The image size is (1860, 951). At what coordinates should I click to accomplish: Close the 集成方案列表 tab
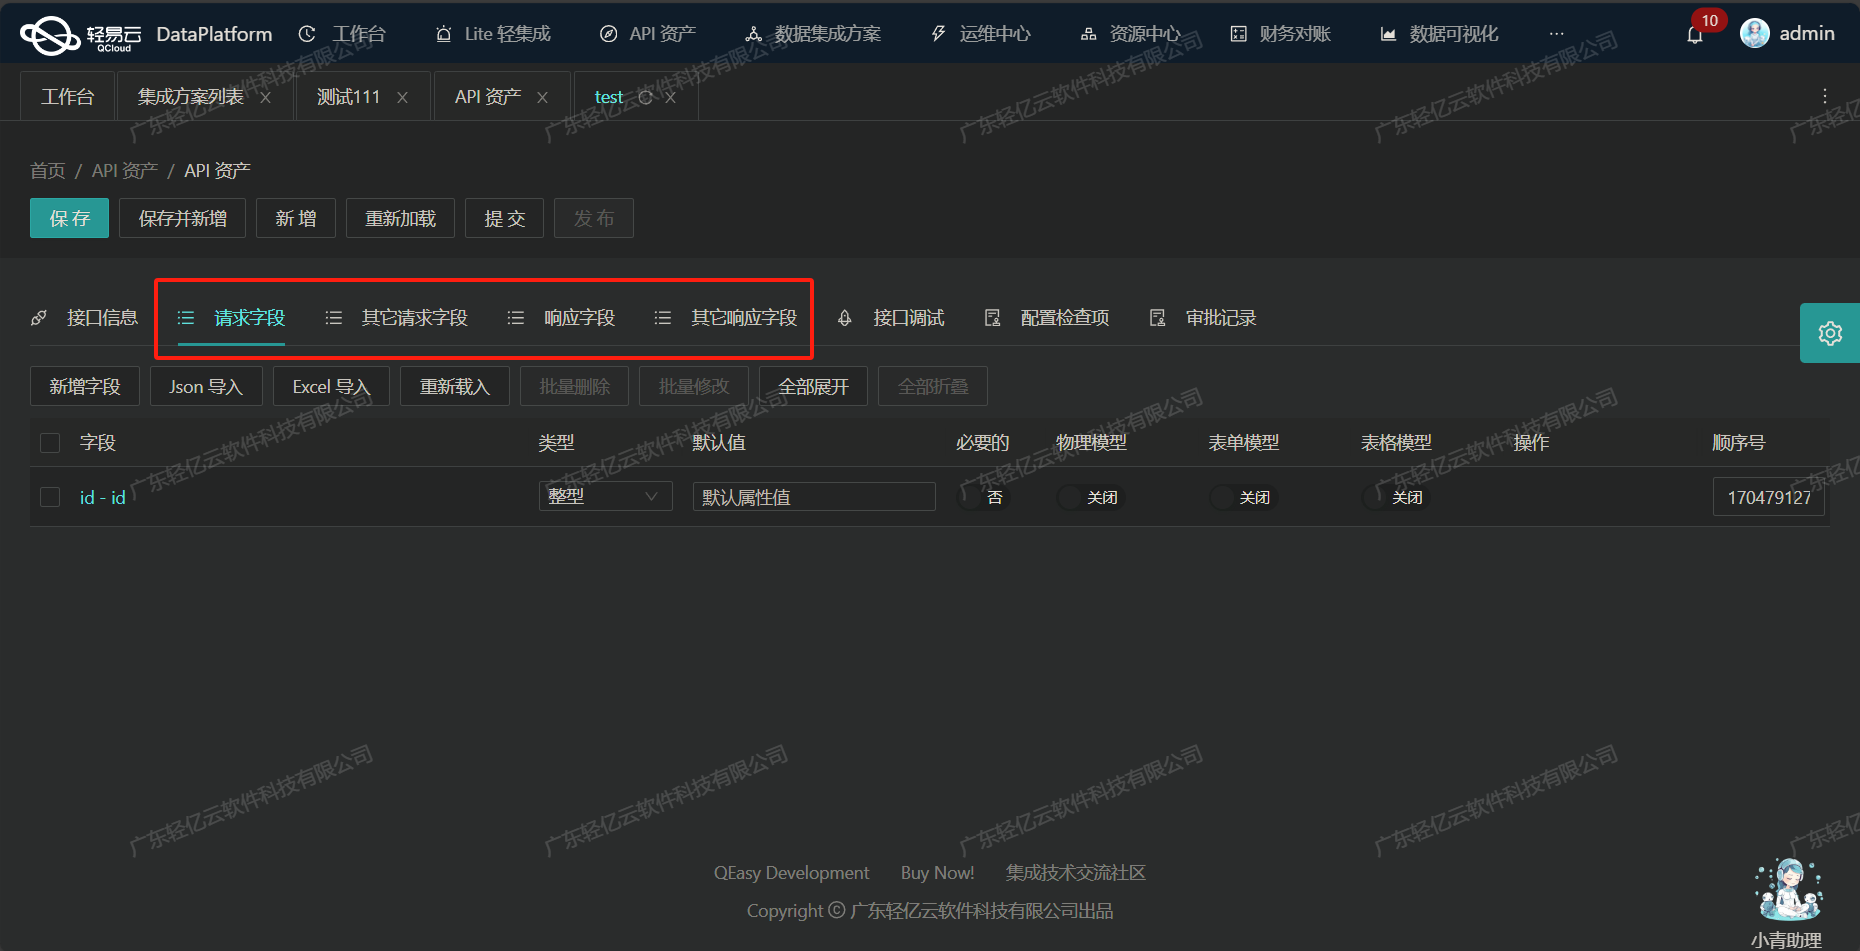pyautogui.click(x=265, y=97)
